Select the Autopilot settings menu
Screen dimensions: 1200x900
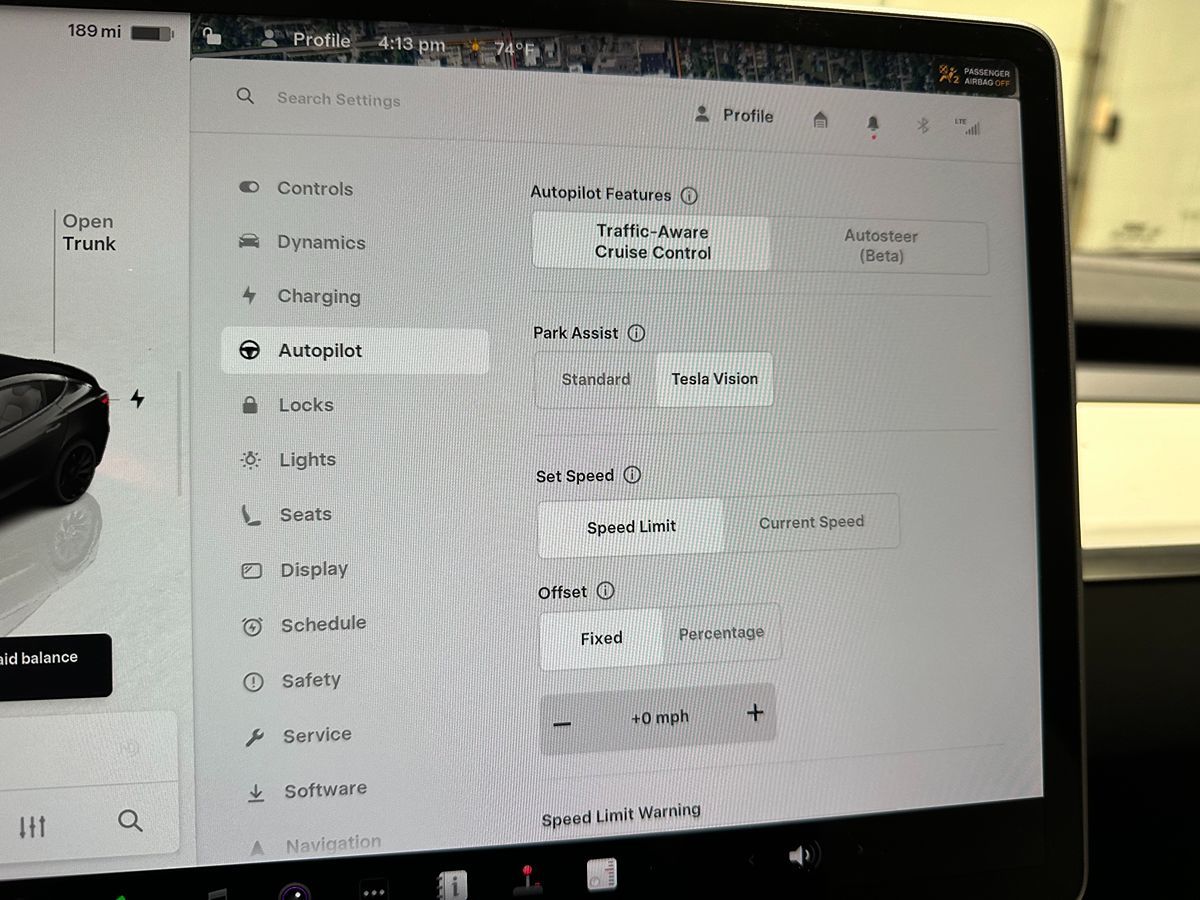(355, 351)
